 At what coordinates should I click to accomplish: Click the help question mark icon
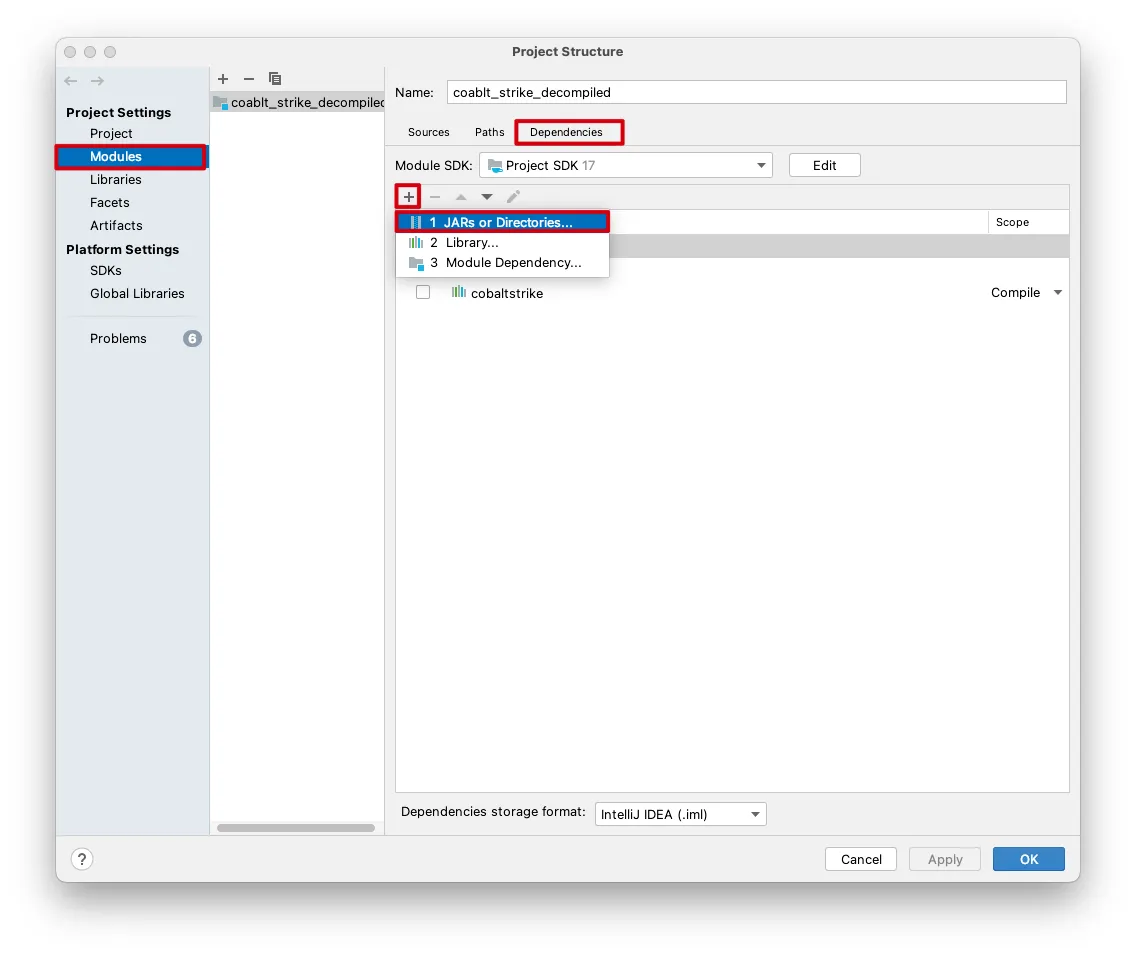[82, 859]
